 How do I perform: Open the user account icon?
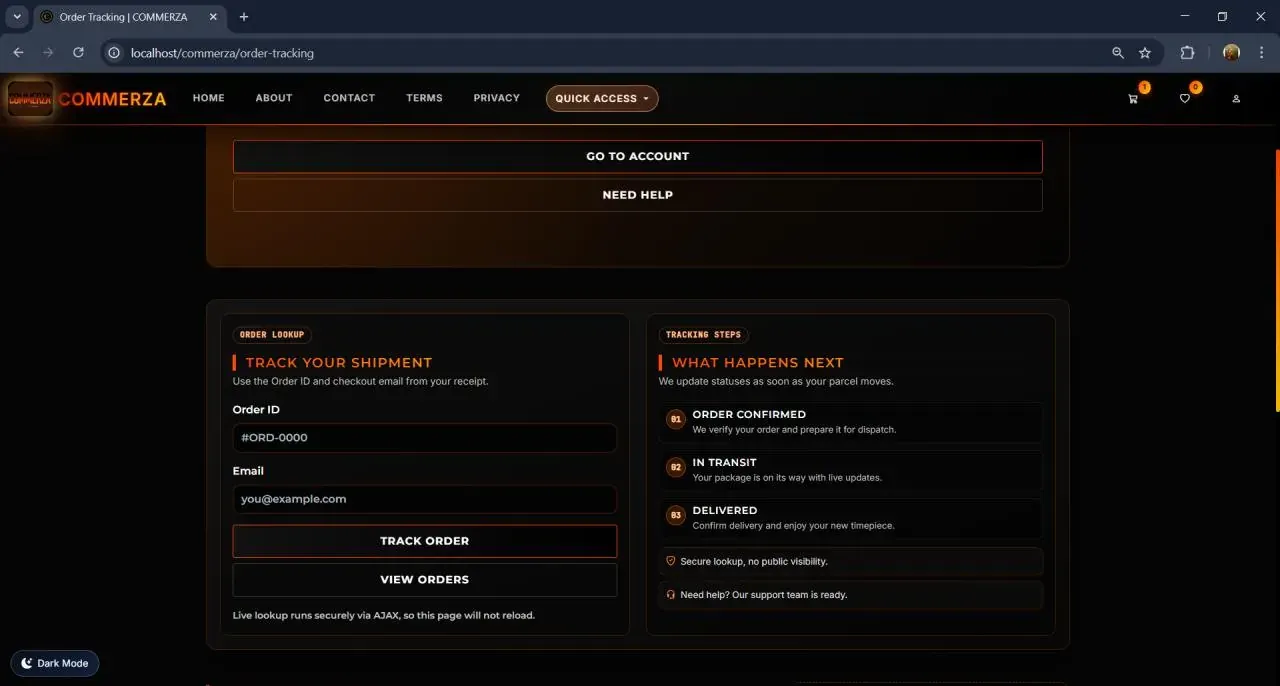1236,99
